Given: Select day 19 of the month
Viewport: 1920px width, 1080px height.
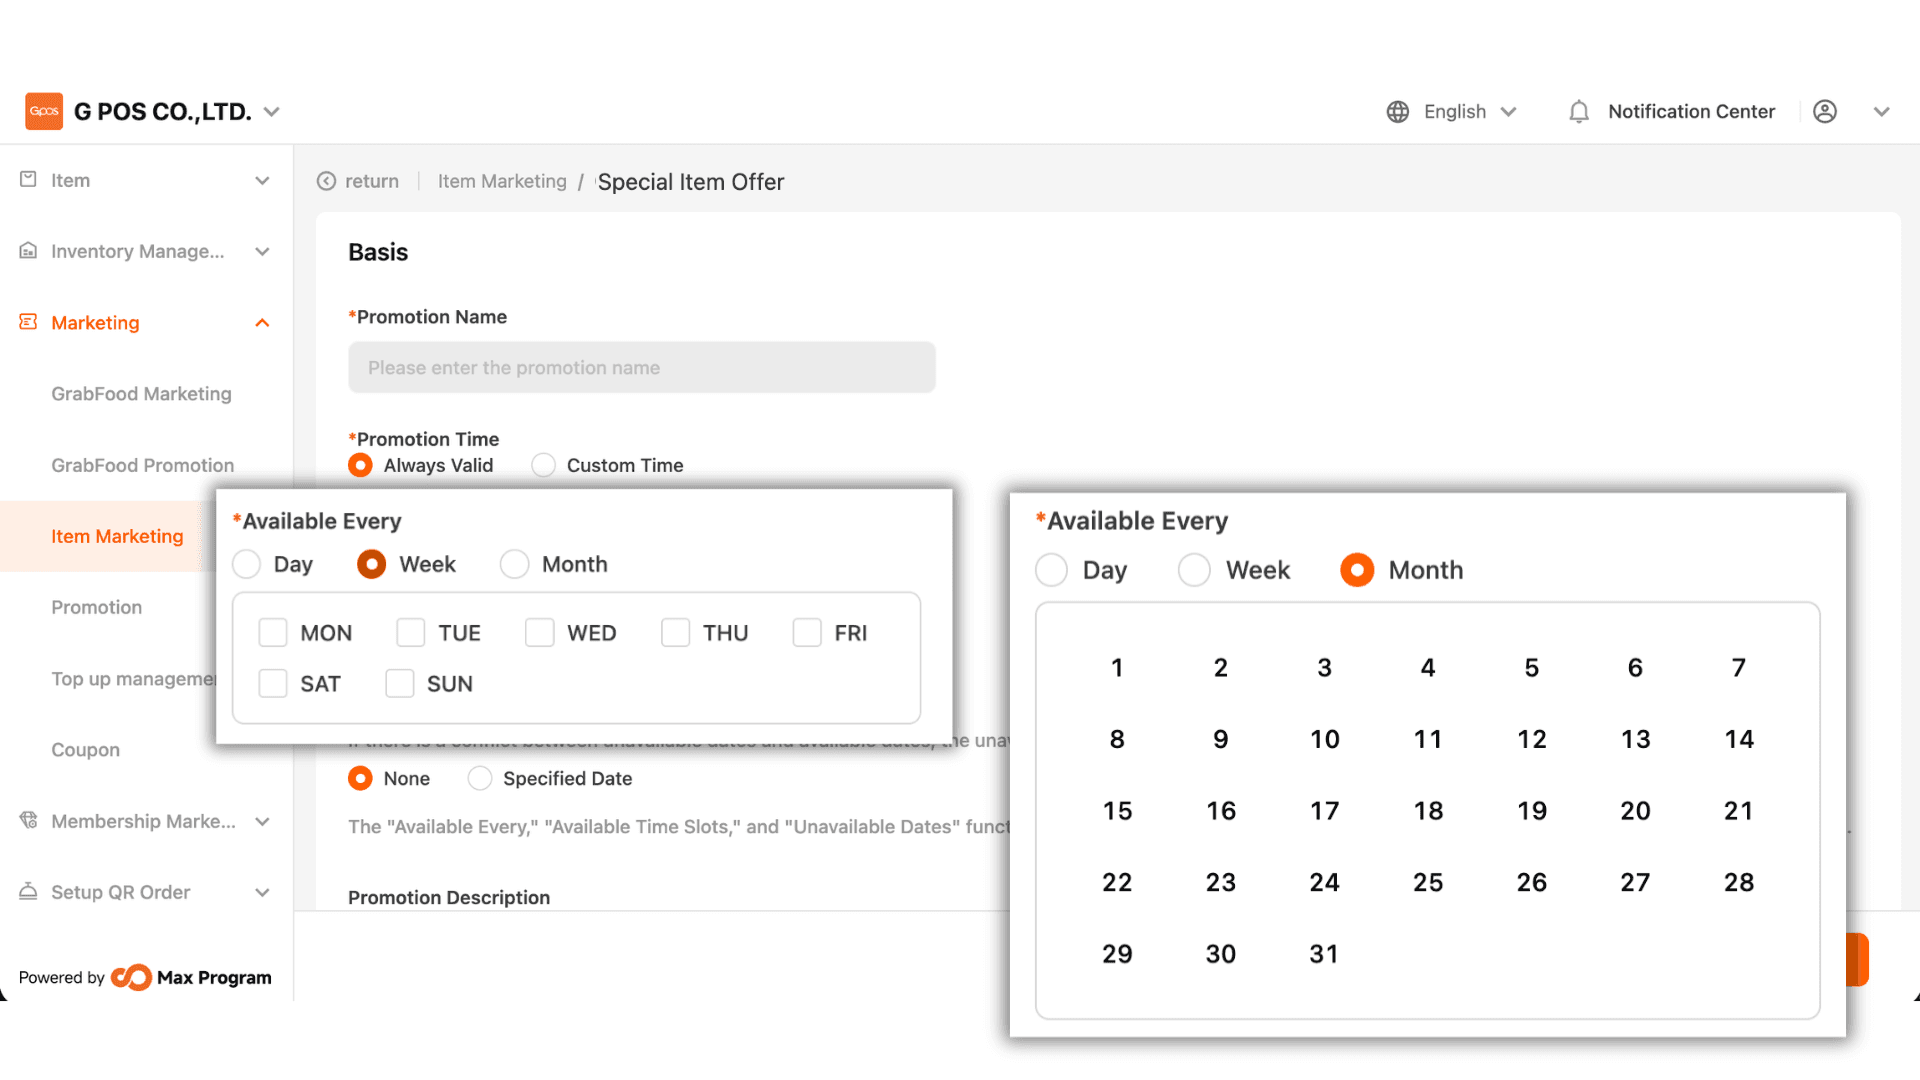Looking at the screenshot, I should (x=1531, y=810).
